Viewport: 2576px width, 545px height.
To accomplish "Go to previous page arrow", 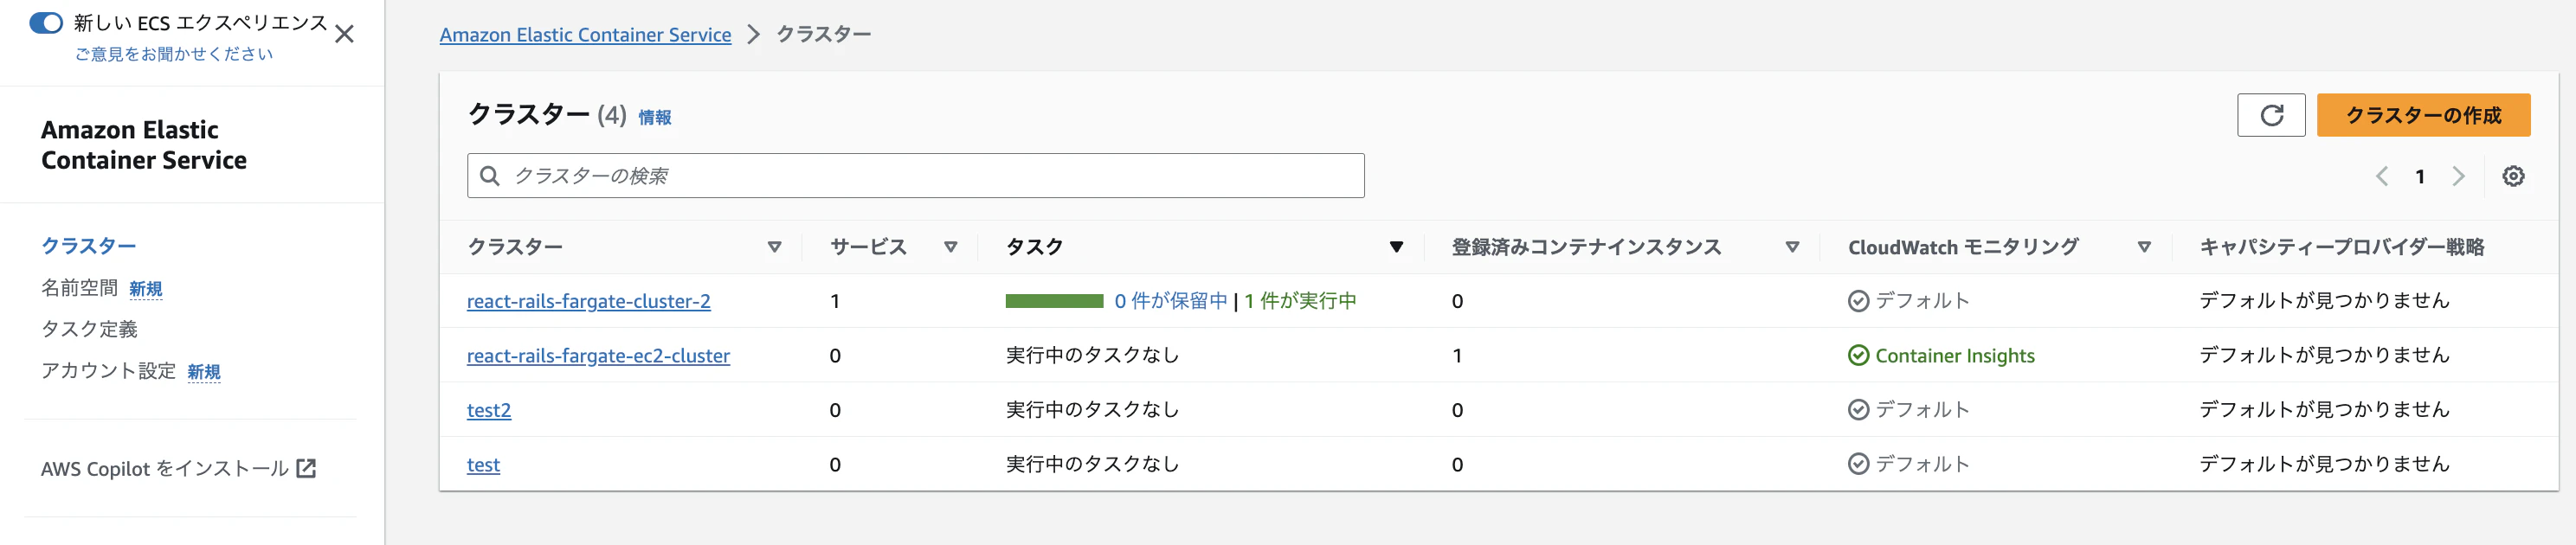I will [2382, 176].
